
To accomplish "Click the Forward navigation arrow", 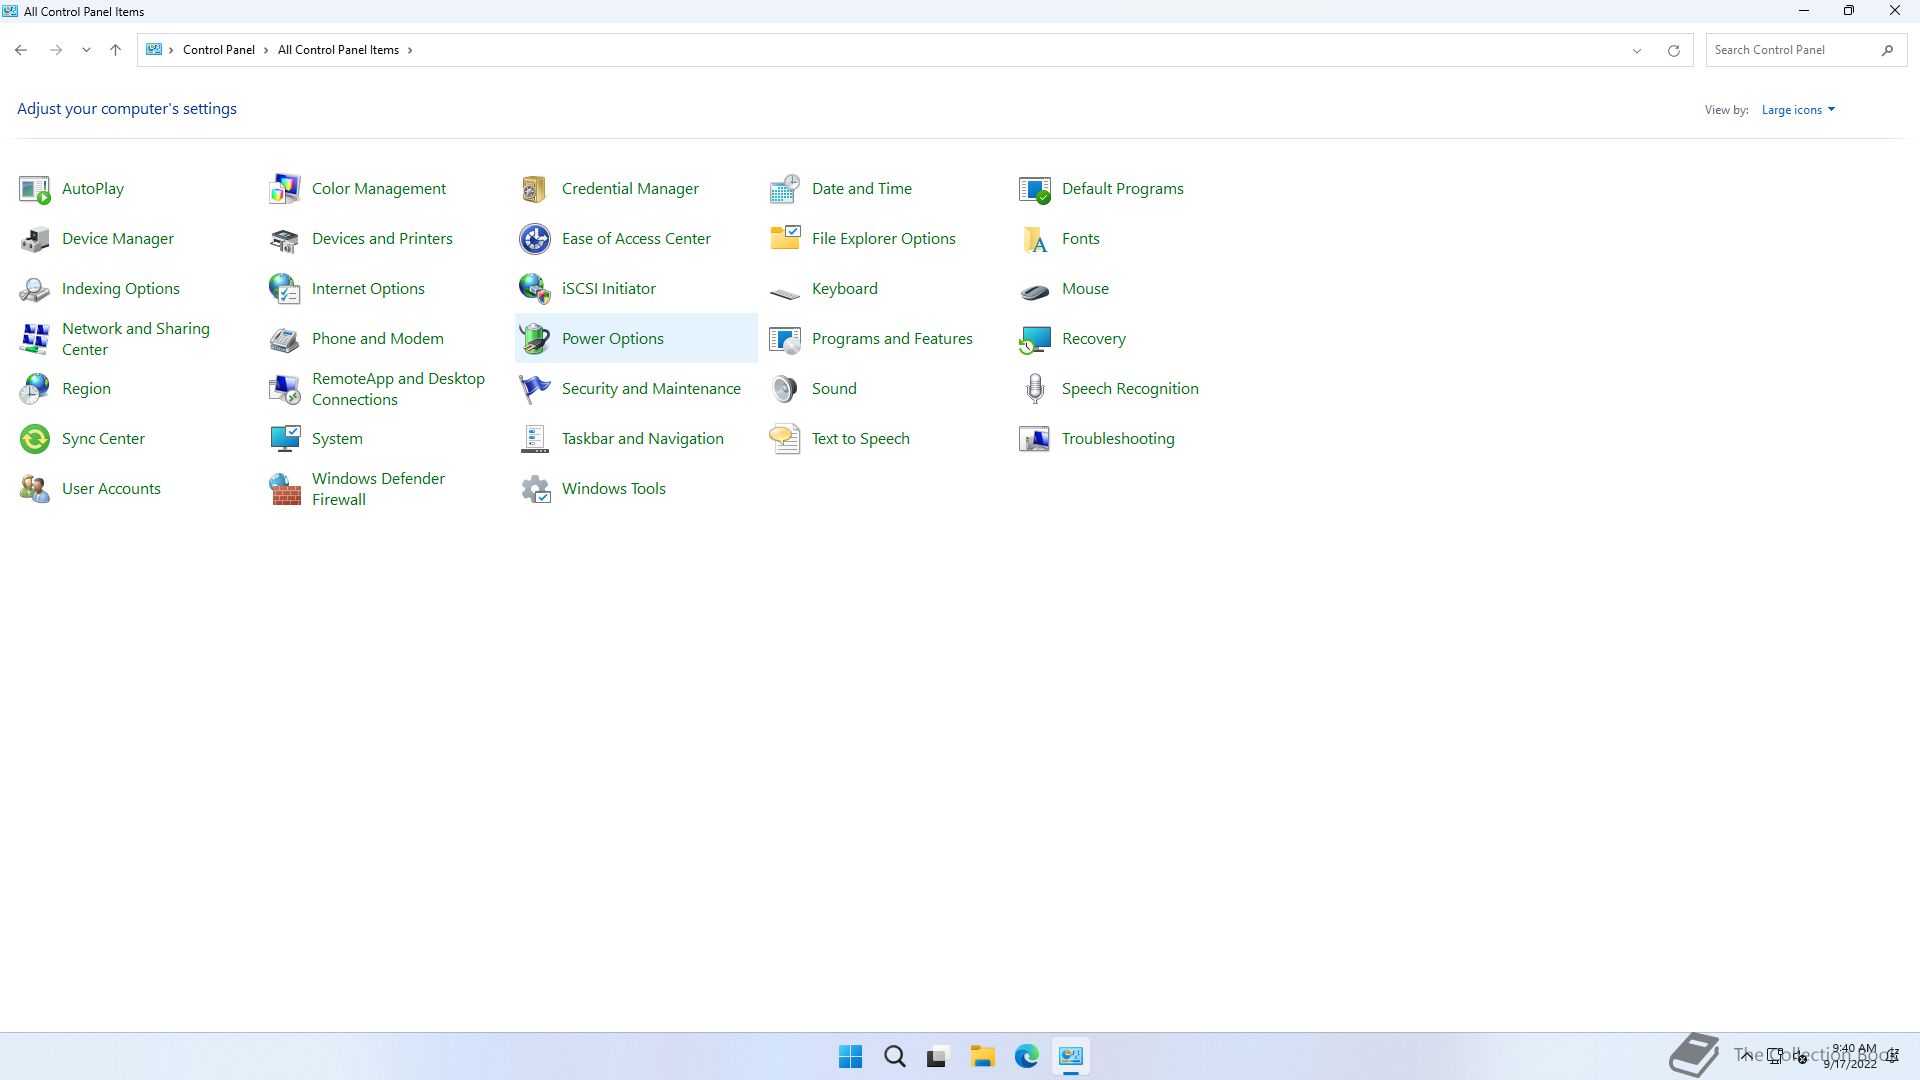I will pos(56,50).
